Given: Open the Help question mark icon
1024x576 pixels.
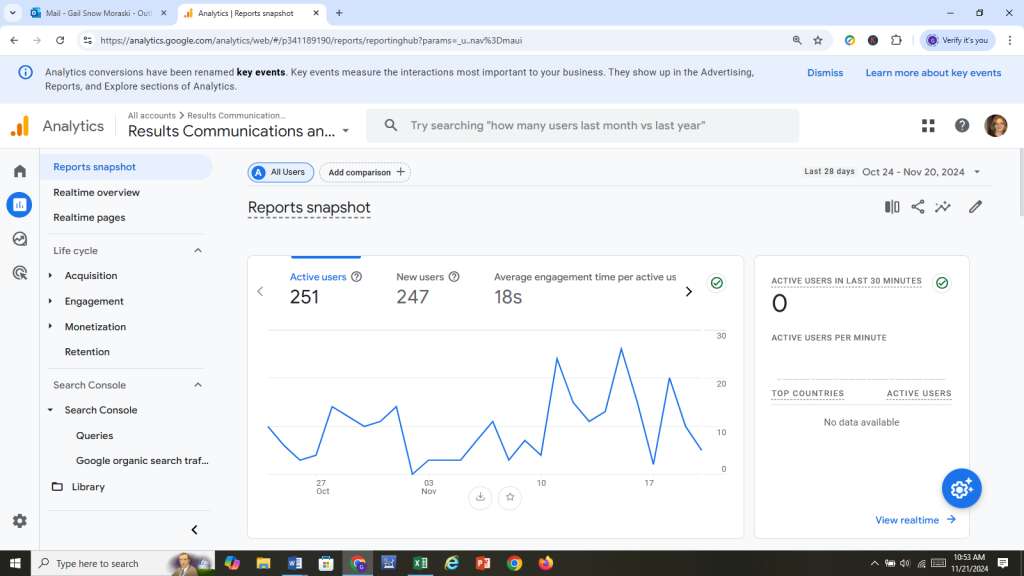Looking at the screenshot, I should click(x=962, y=125).
